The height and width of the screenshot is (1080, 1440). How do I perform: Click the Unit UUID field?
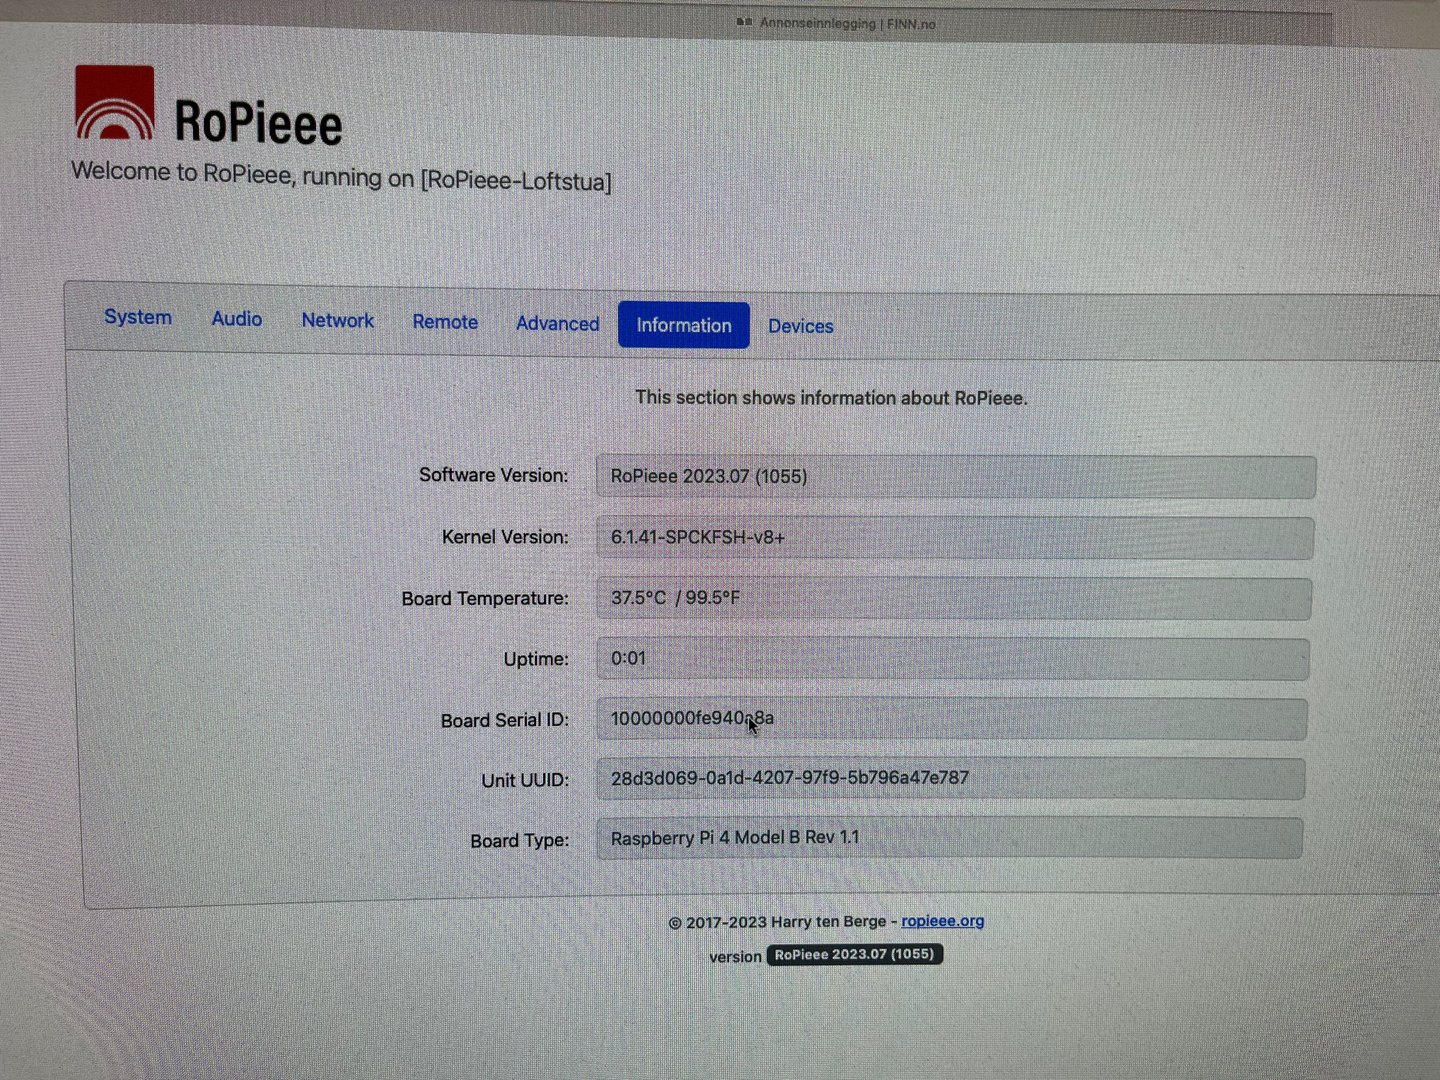point(951,779)
